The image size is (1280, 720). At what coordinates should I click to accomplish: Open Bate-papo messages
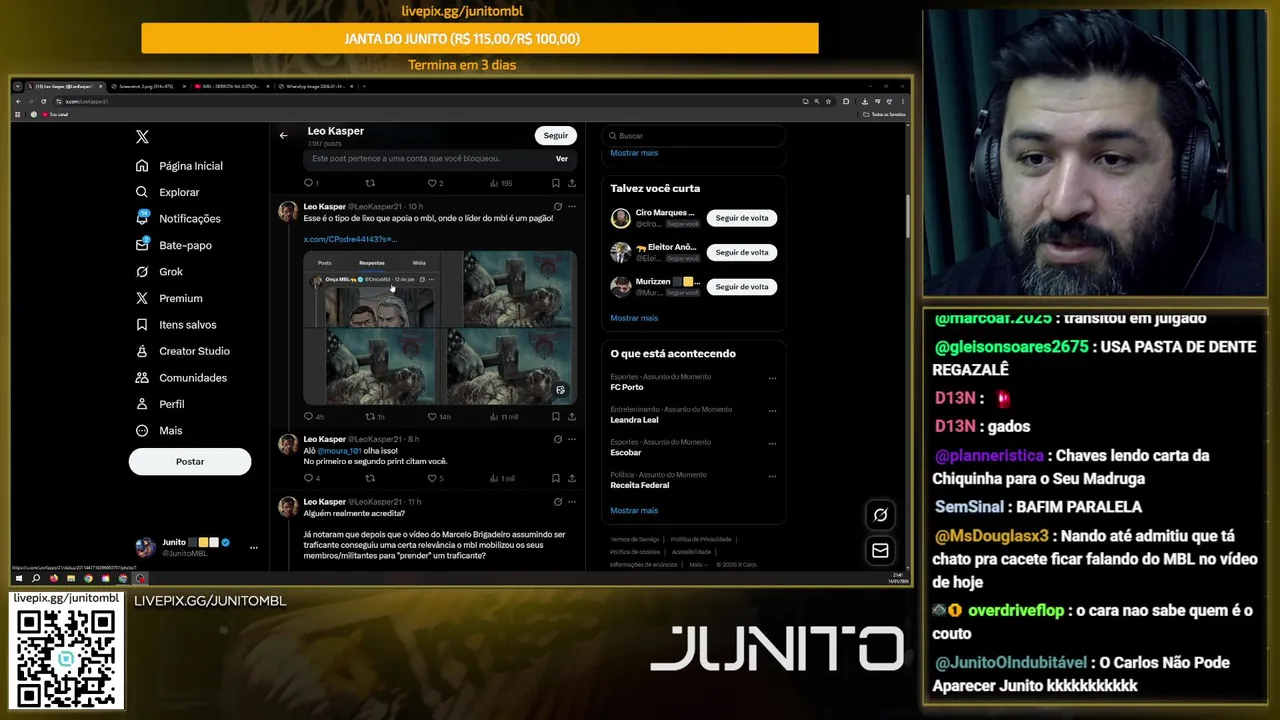point(174,245)
